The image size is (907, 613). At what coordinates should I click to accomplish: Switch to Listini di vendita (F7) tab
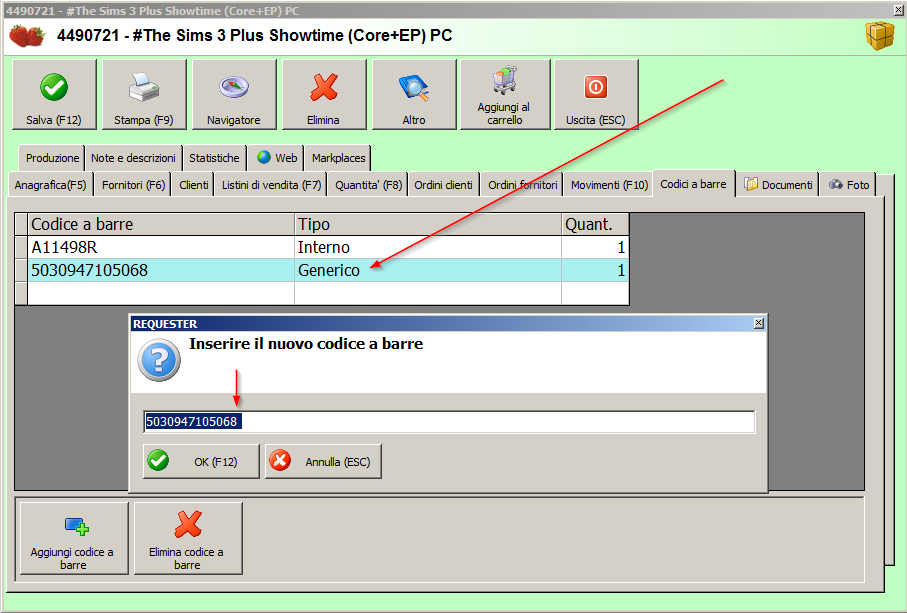[271, 185]
